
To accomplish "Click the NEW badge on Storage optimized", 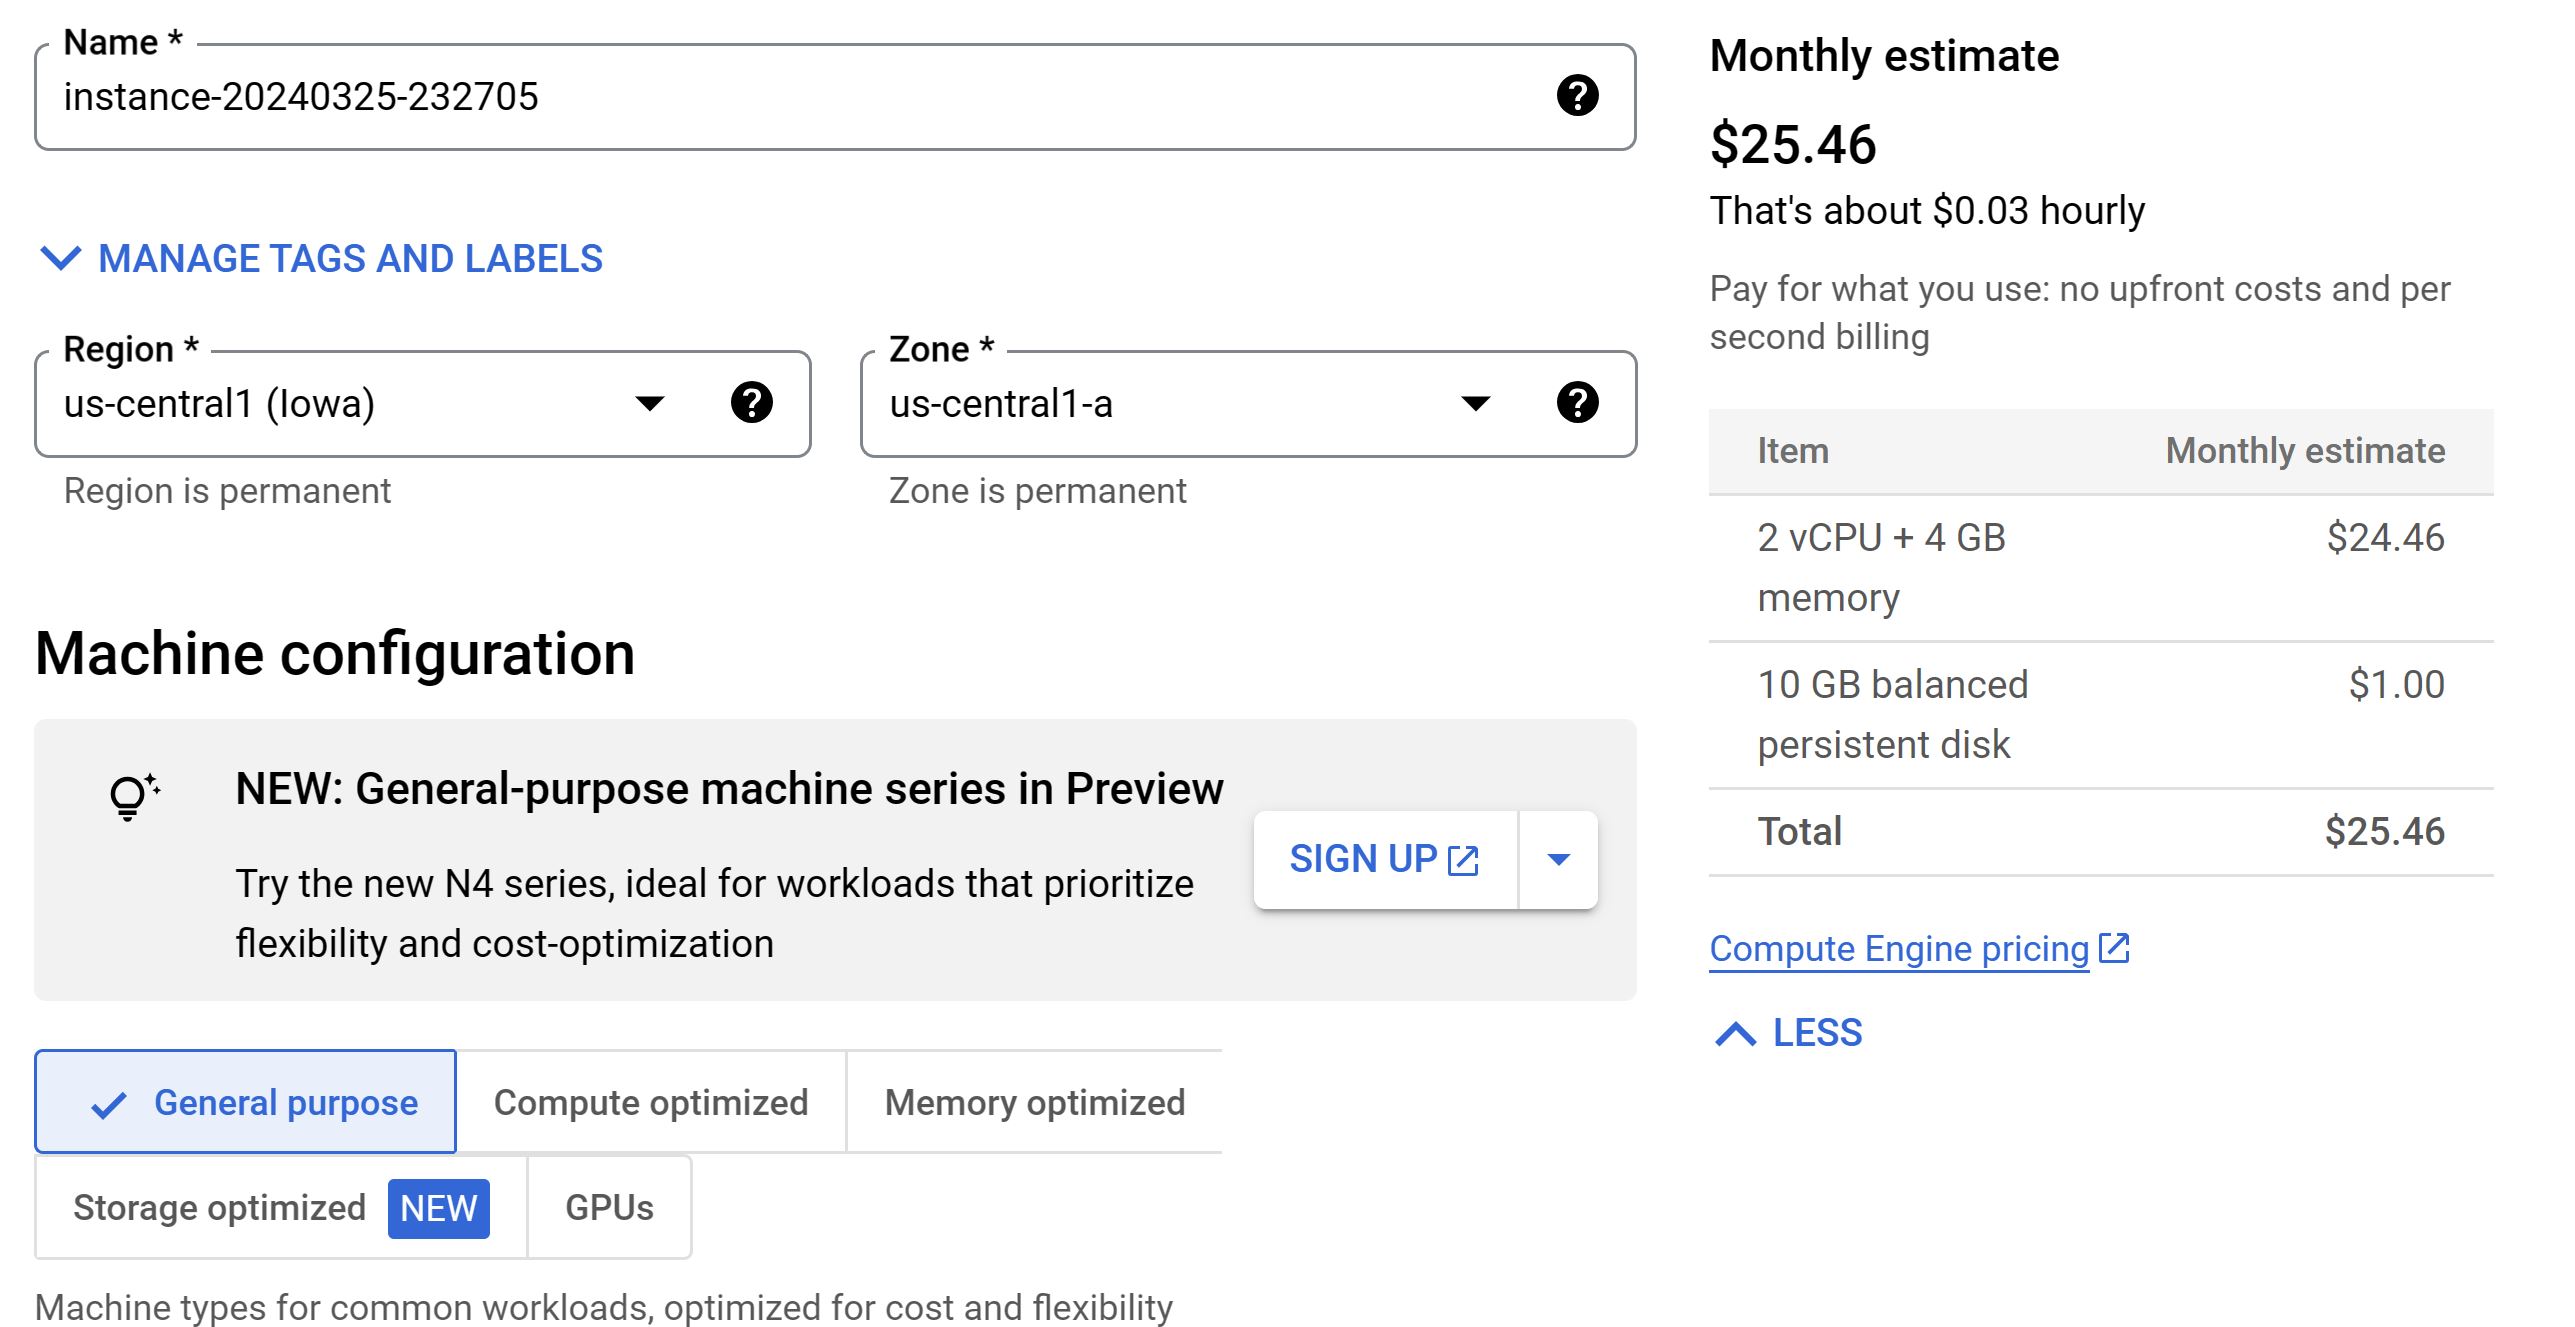I will pos(438,1208).
